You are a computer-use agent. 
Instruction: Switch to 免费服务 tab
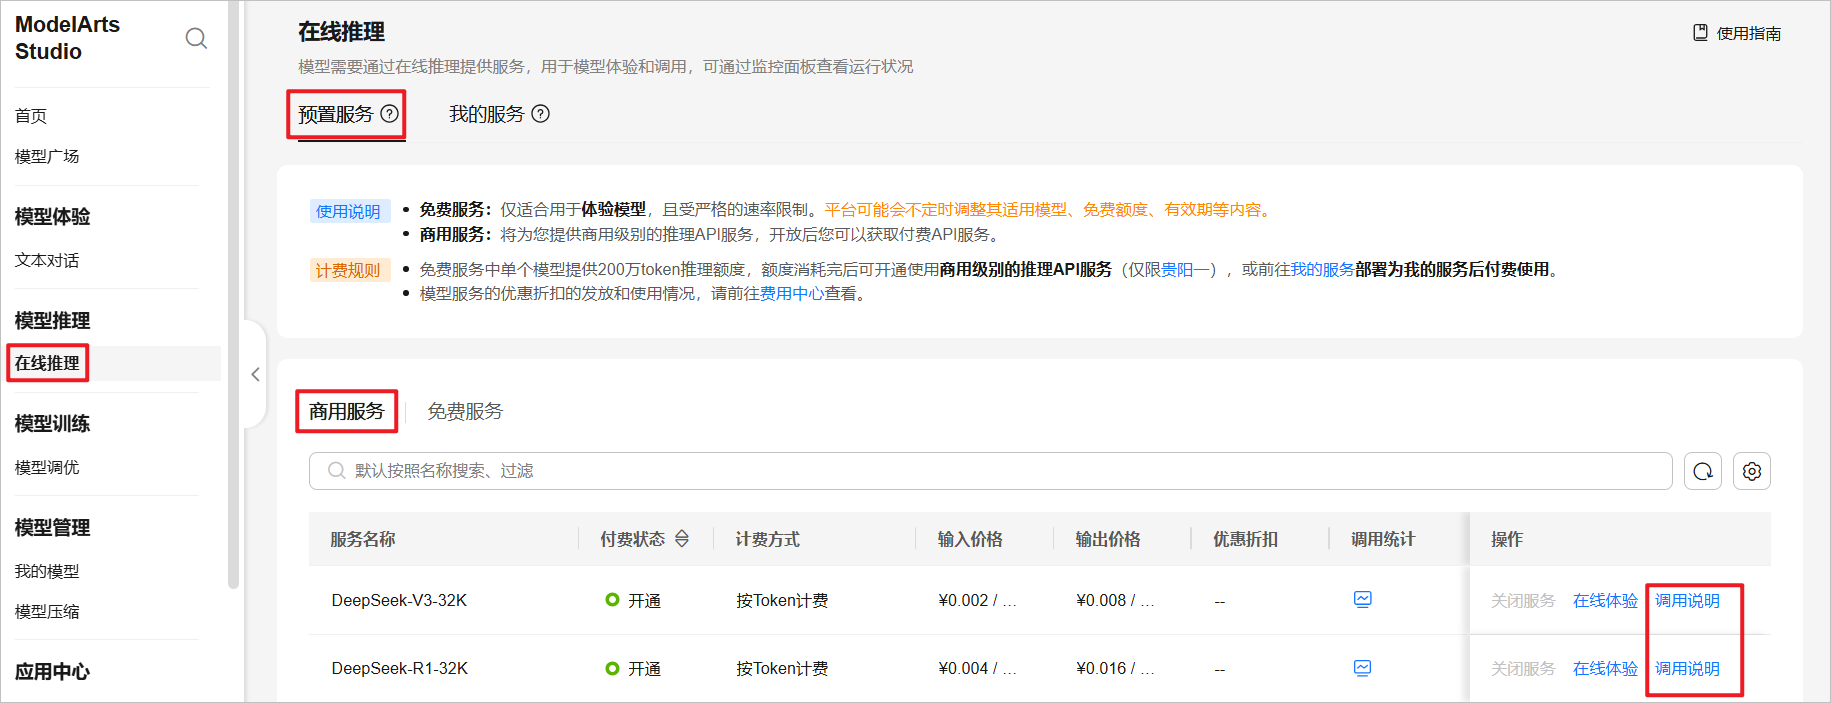[465, 411]
